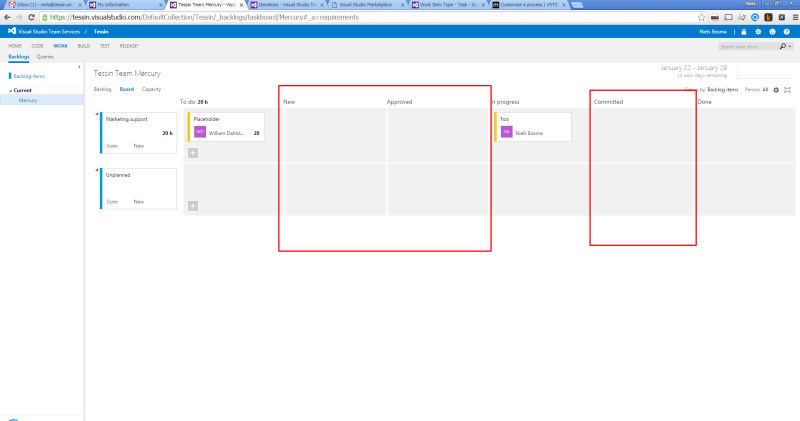Image resolution: width=800 pixels, height=421 pixels.
Task: Open board settings gear icon
Action: (x=776, y=90)
